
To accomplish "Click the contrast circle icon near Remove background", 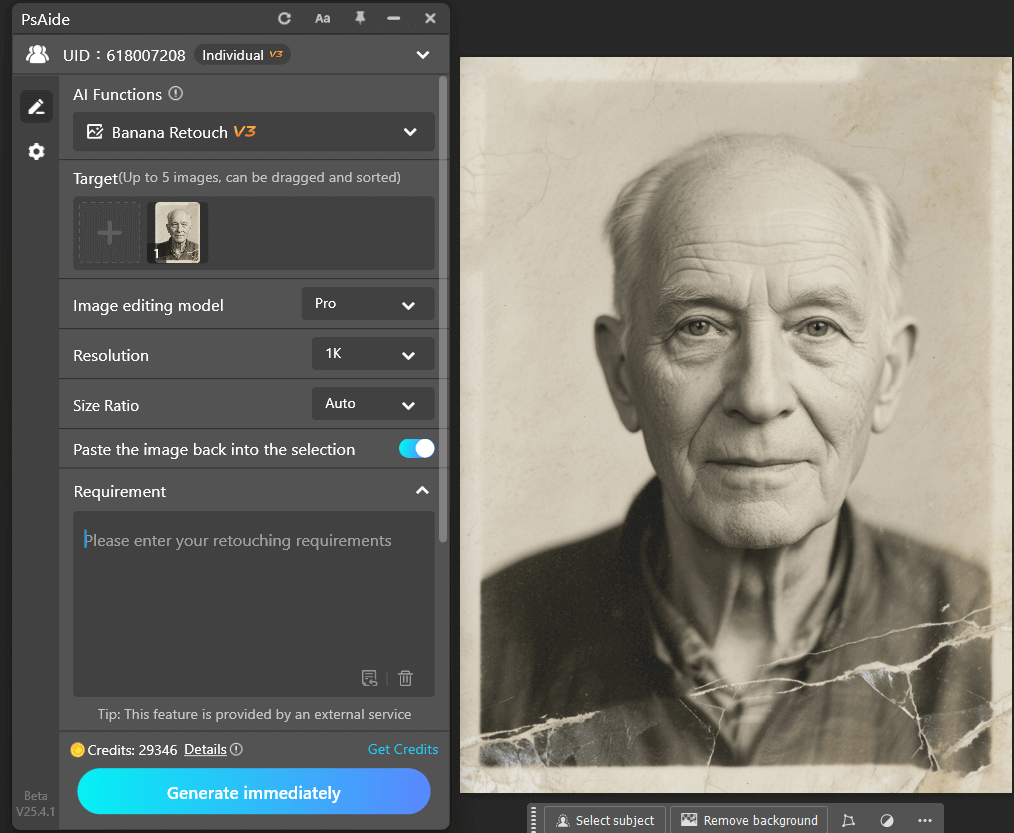I will [885, 819].
